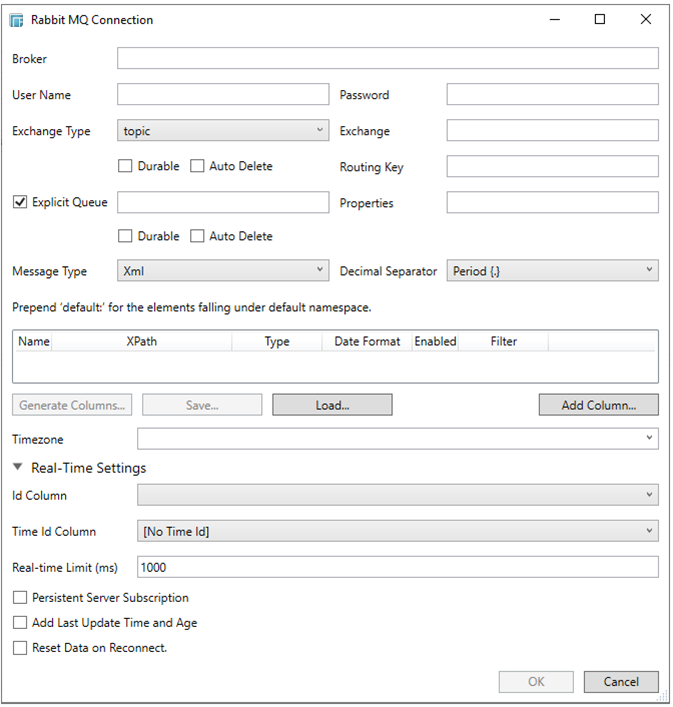Click the Date Format column header

(367, 341)
